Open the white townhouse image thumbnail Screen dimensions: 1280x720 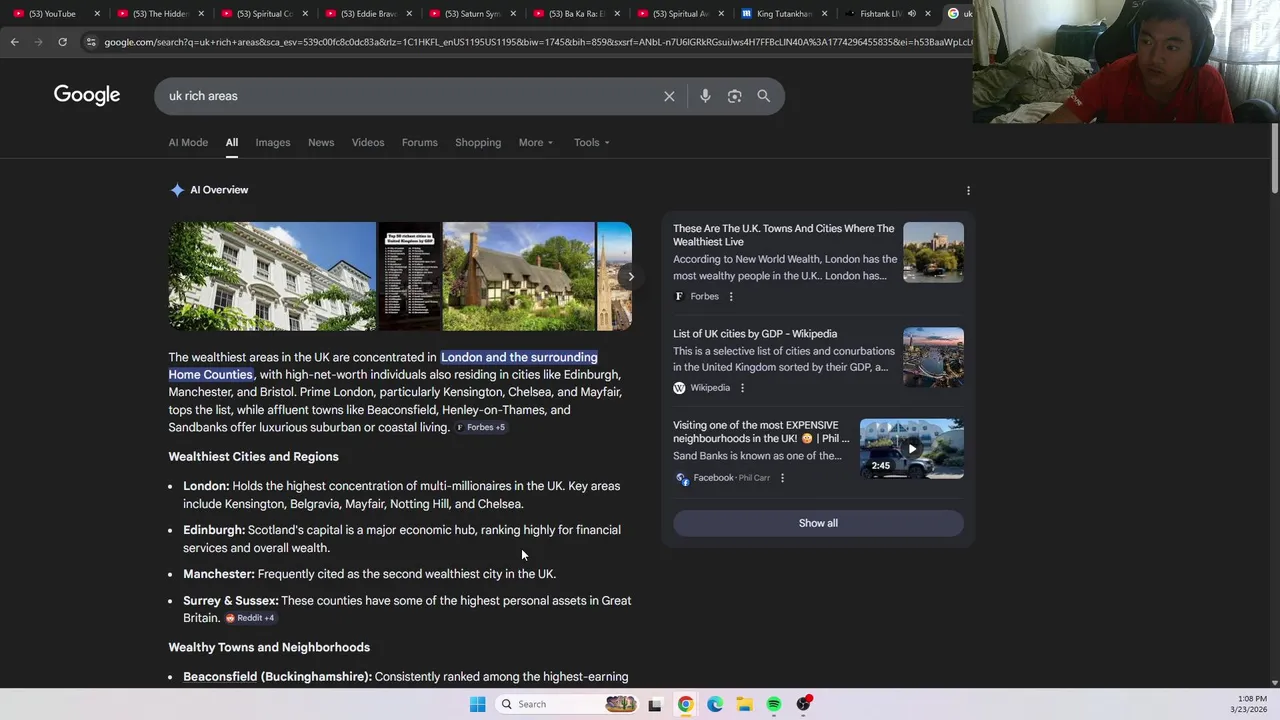272,276
